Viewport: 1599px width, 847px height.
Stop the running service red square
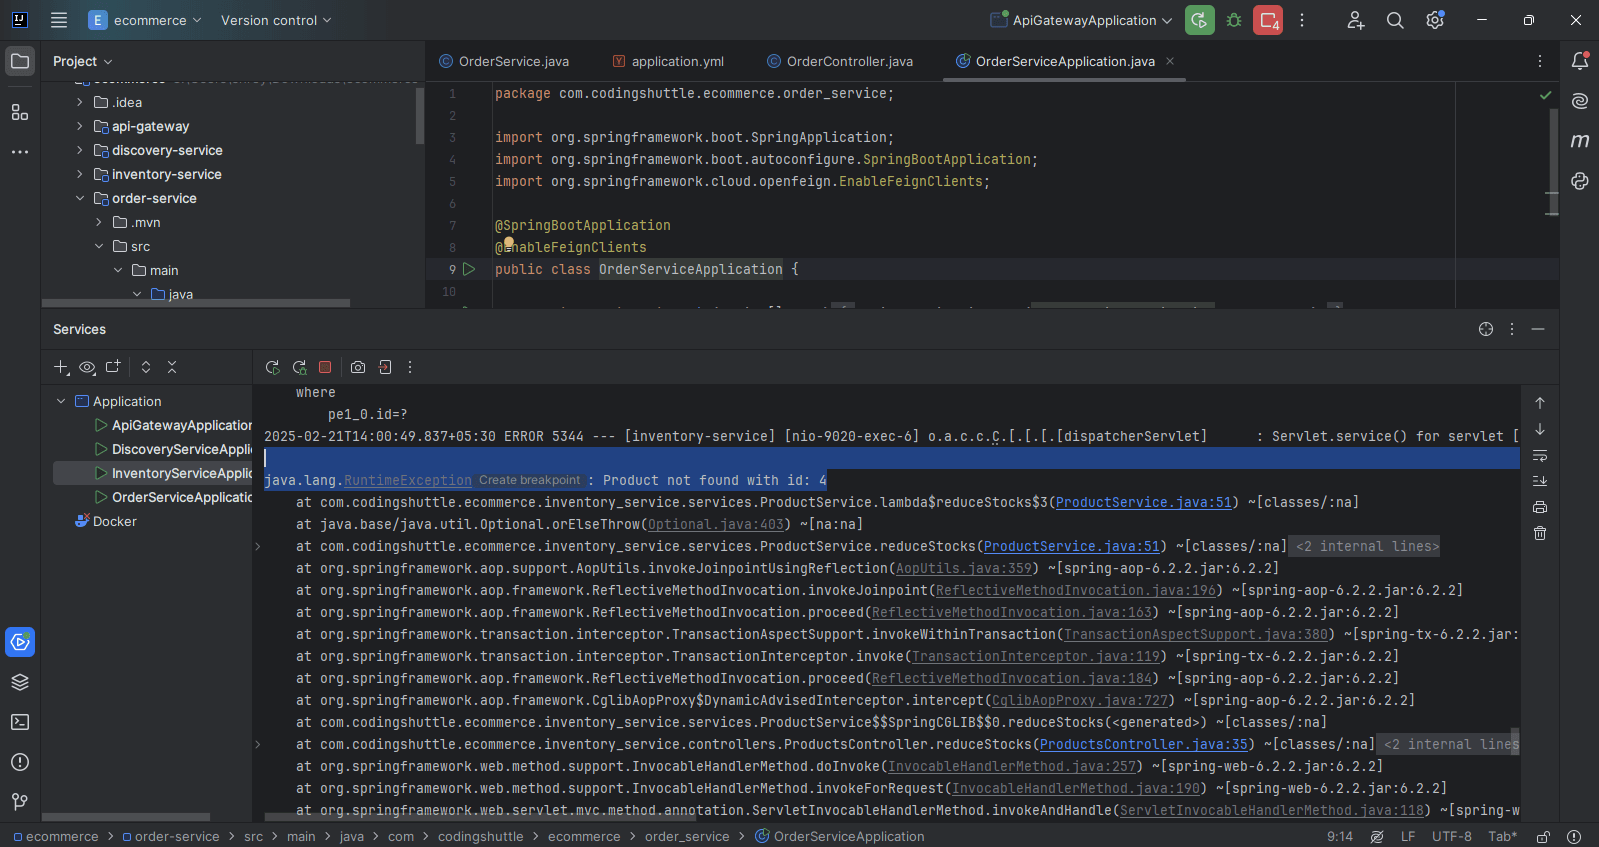[325, 367]
